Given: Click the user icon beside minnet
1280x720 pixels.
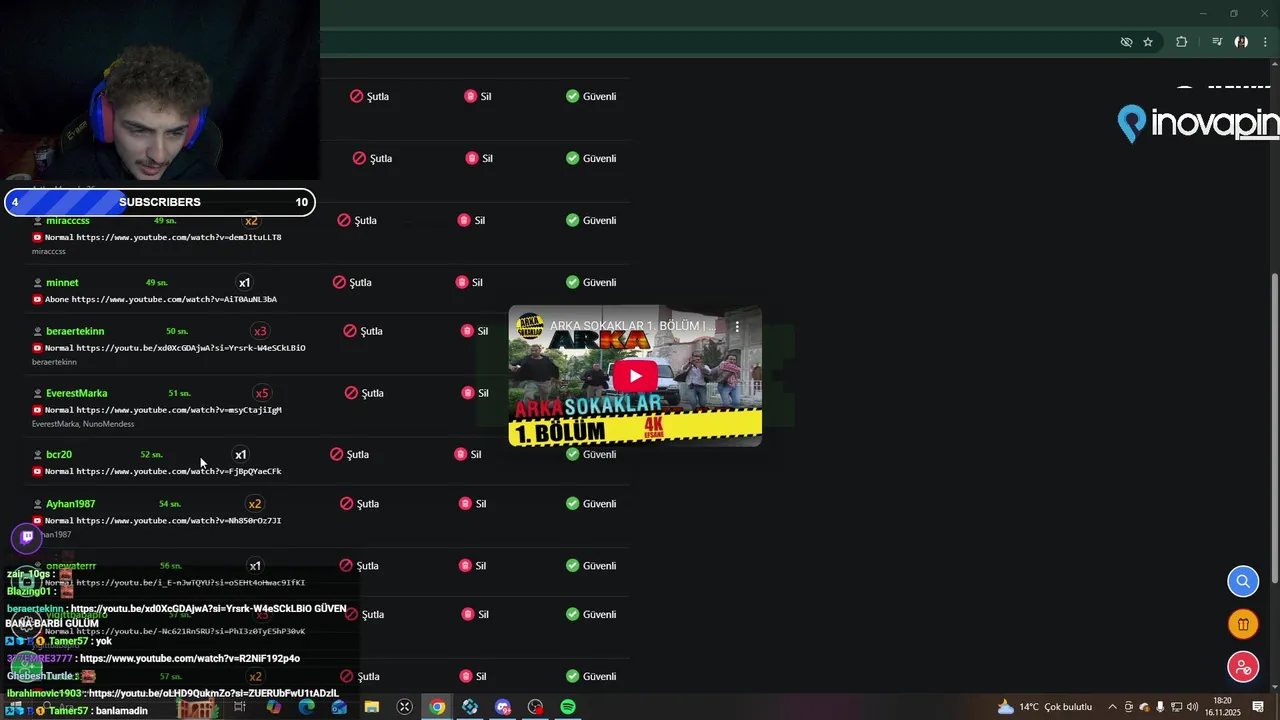Looking at the screenshot, I should click(38, 283).
